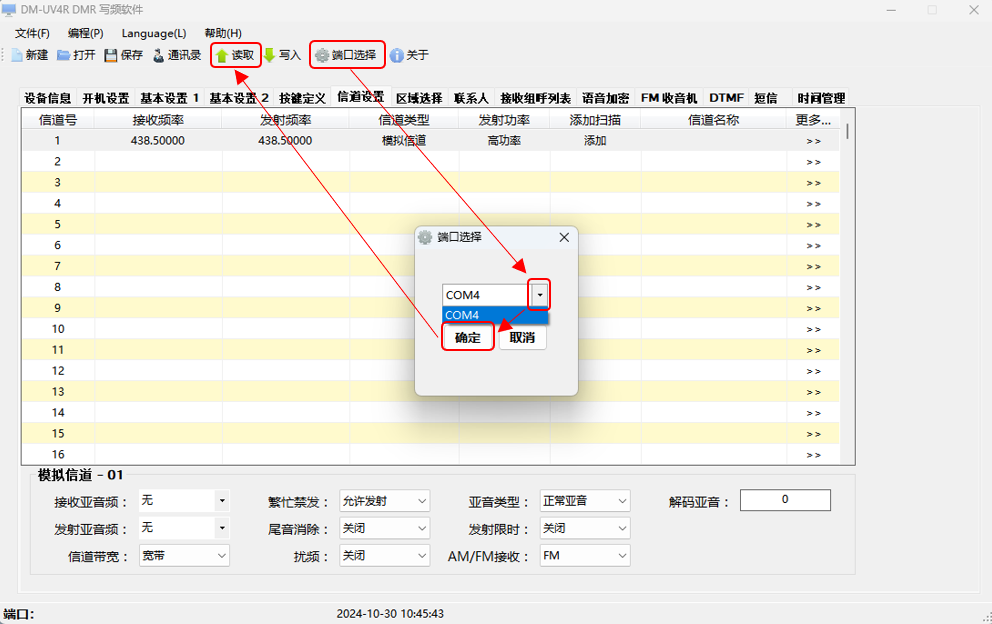Click the Read (读取) green arrow icon
This screenshot has width=992, height=624.
pos(223,56)
